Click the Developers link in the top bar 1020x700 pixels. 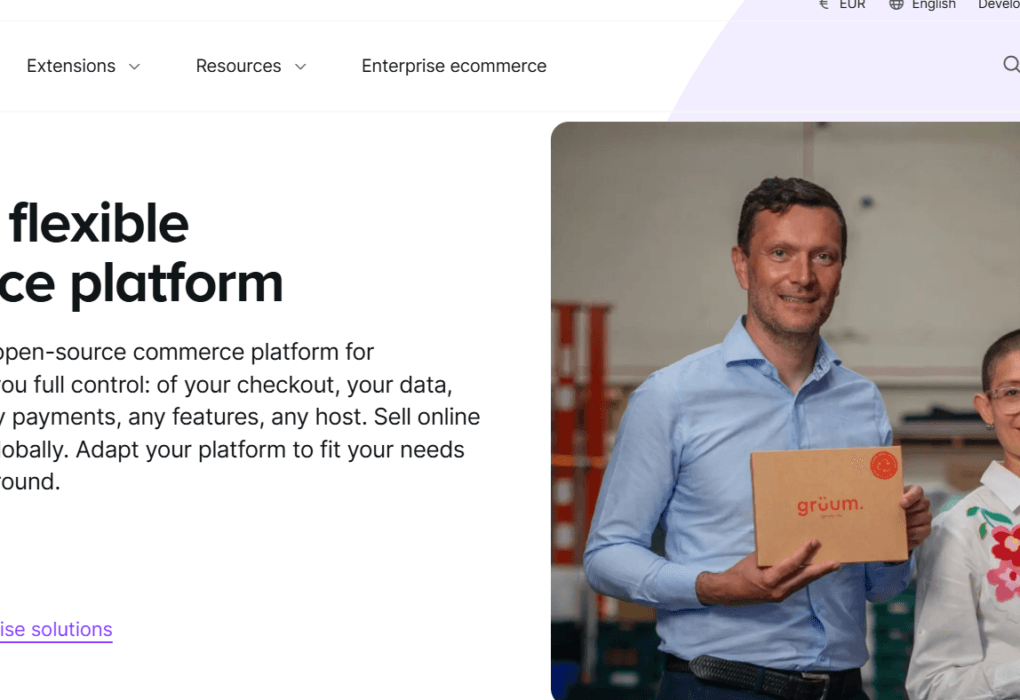[x=998, y=5]
